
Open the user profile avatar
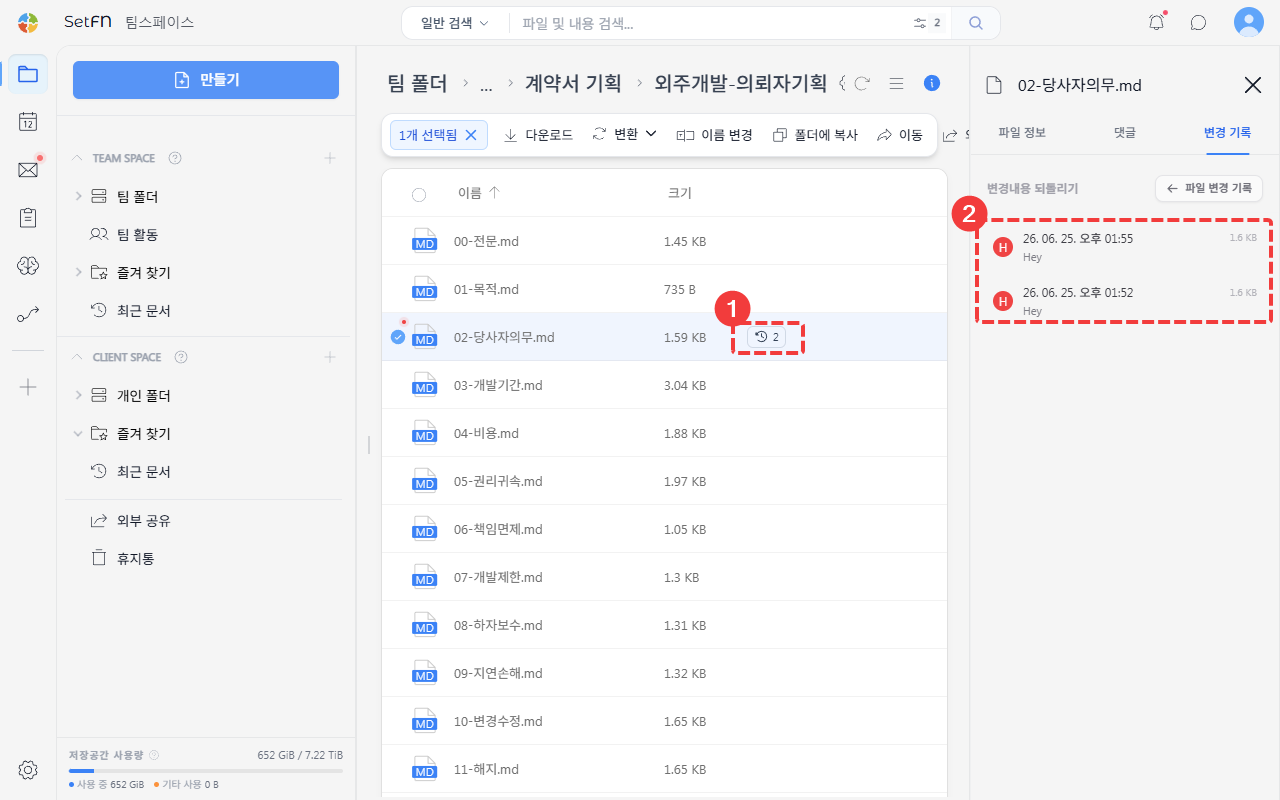tap(1249, 22)
